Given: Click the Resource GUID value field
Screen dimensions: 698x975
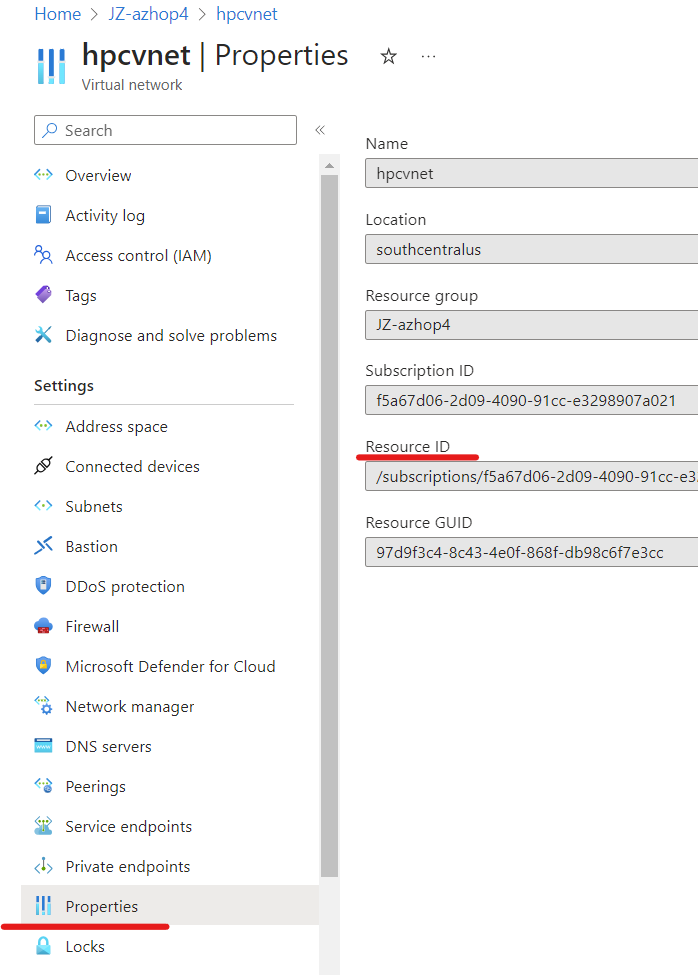Looking at the screenshot, I should (531, 552).
